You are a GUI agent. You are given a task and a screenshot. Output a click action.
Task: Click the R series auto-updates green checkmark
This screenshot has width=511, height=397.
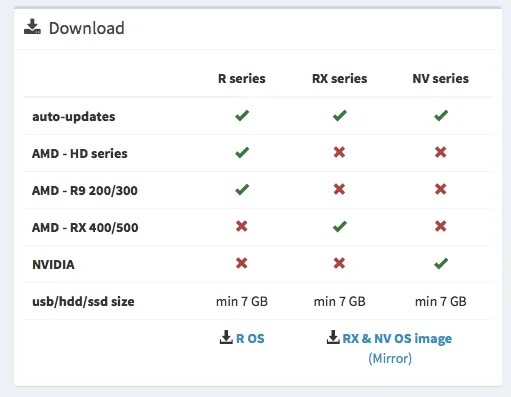click(x=242, y=116)
